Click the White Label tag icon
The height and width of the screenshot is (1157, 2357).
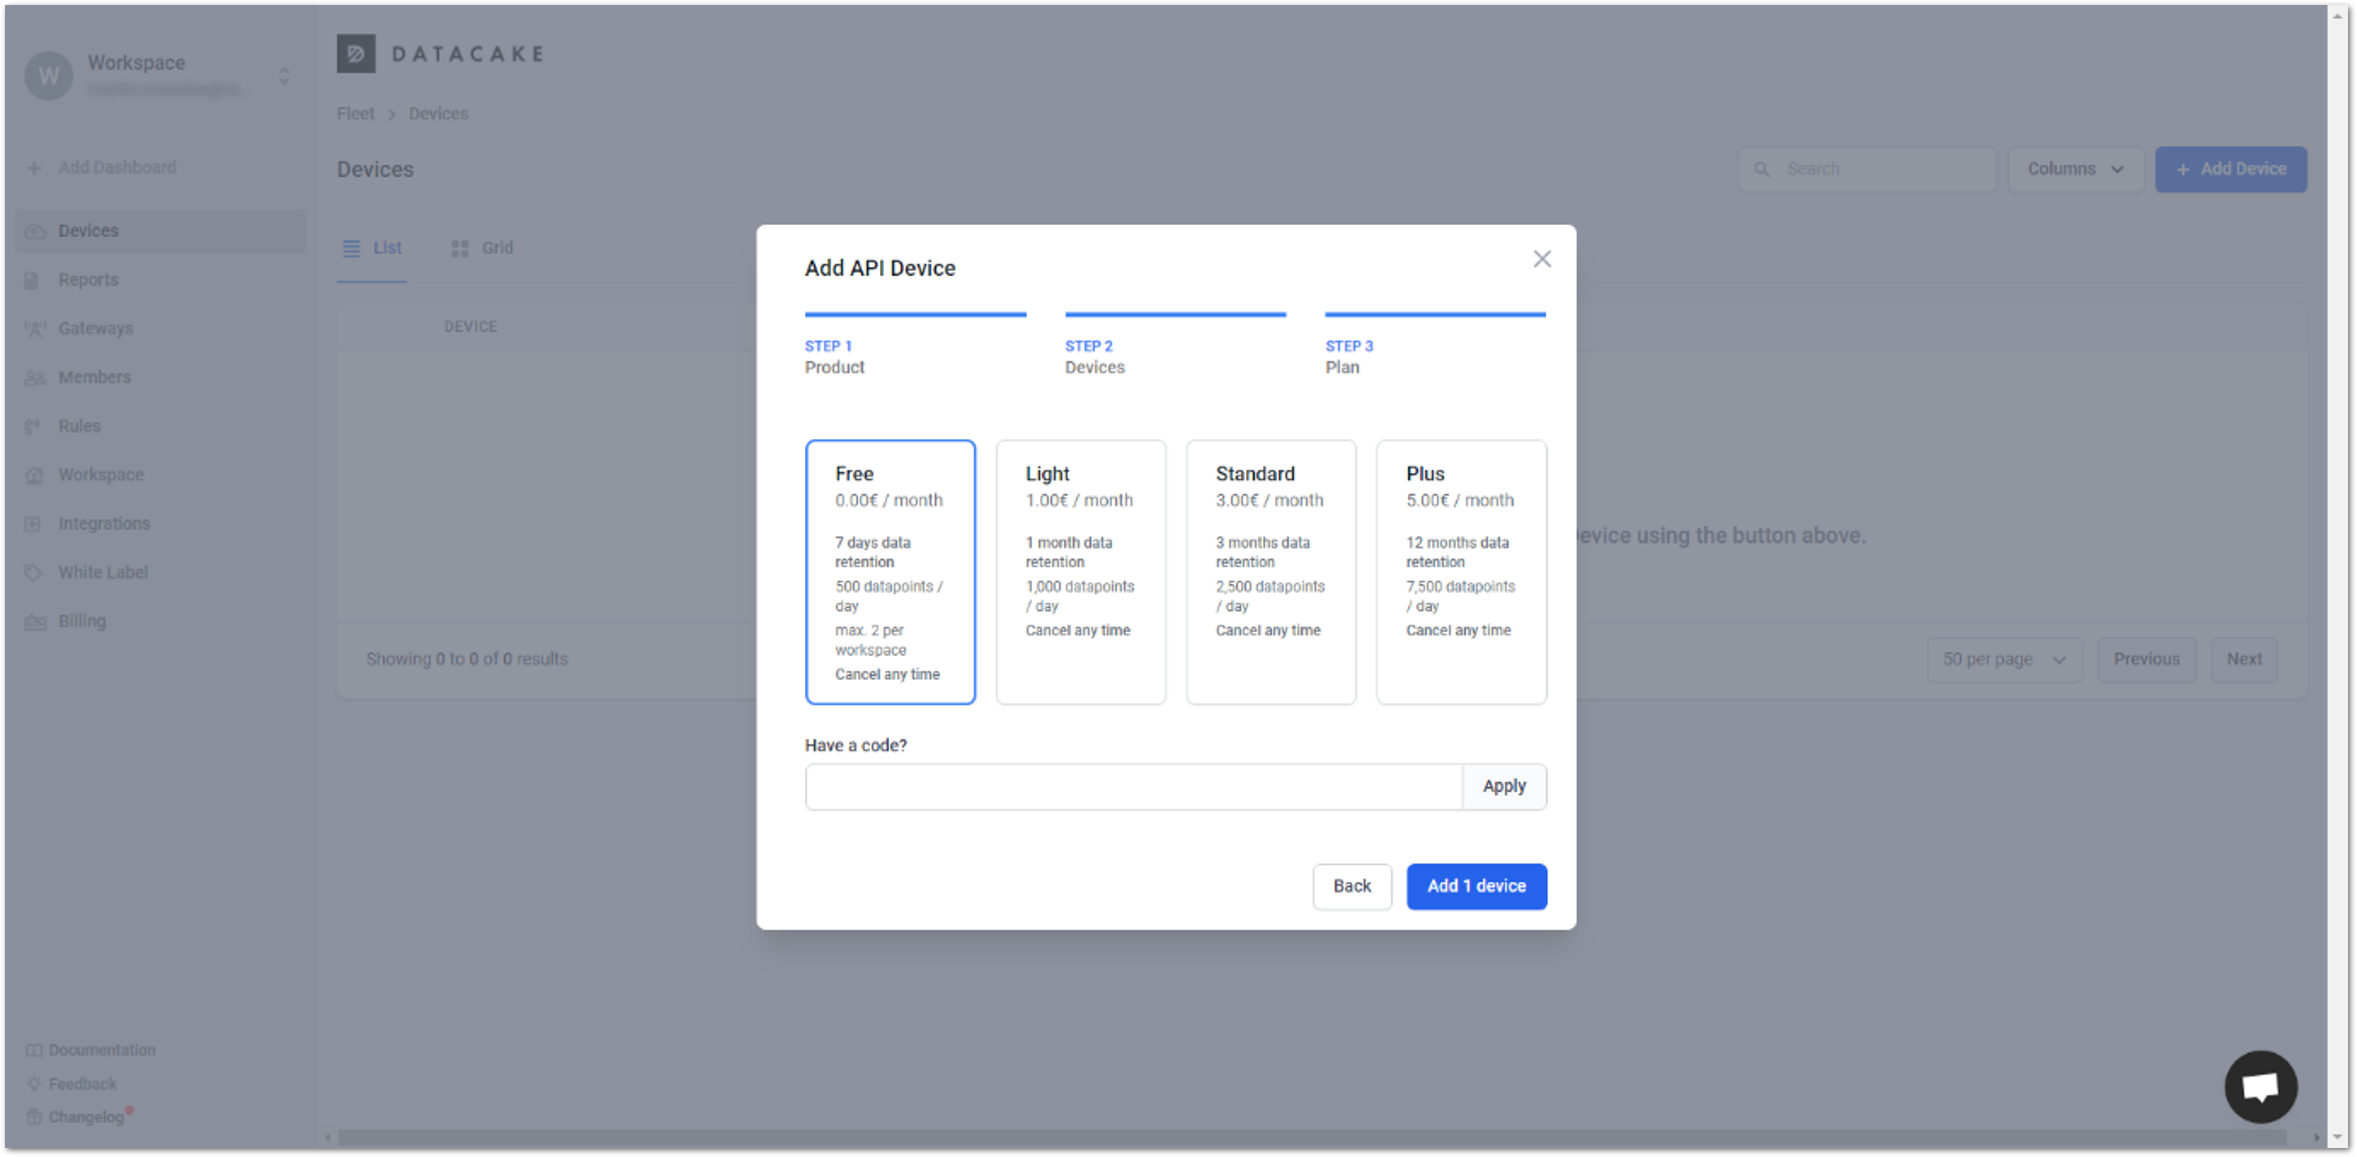34,573
